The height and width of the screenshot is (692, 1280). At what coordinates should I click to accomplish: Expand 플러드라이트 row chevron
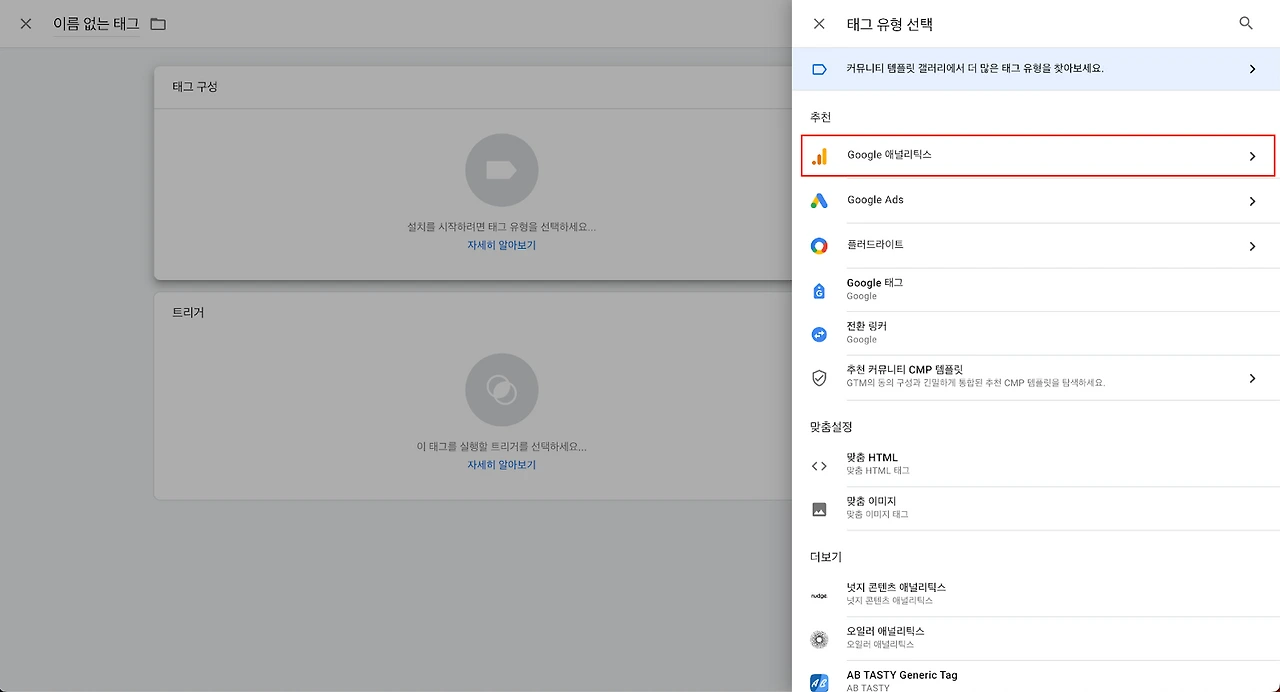pyautogui.click(x=1252, y=246)
